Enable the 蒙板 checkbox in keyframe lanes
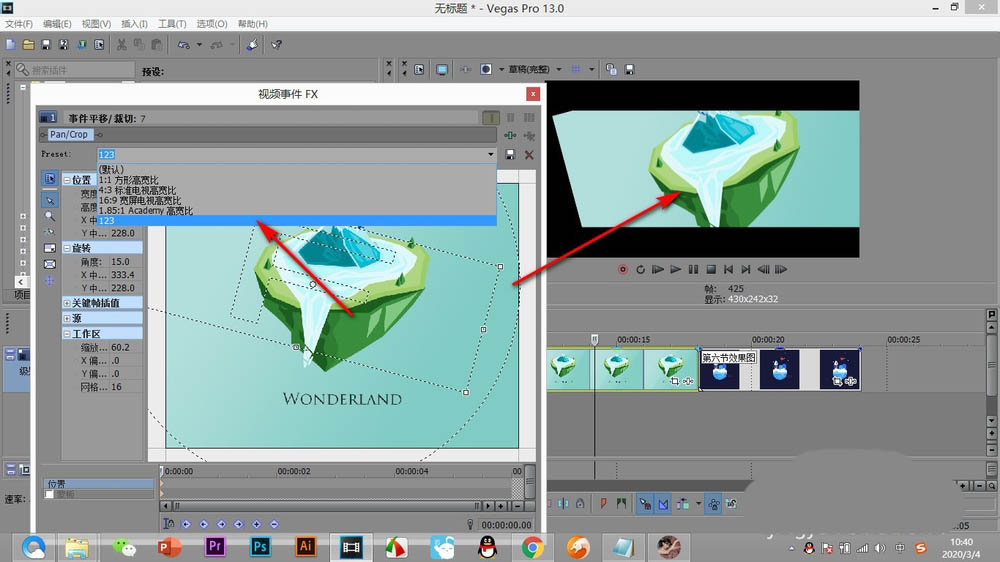Screen dimensions: 1000x562 [49, 494]
